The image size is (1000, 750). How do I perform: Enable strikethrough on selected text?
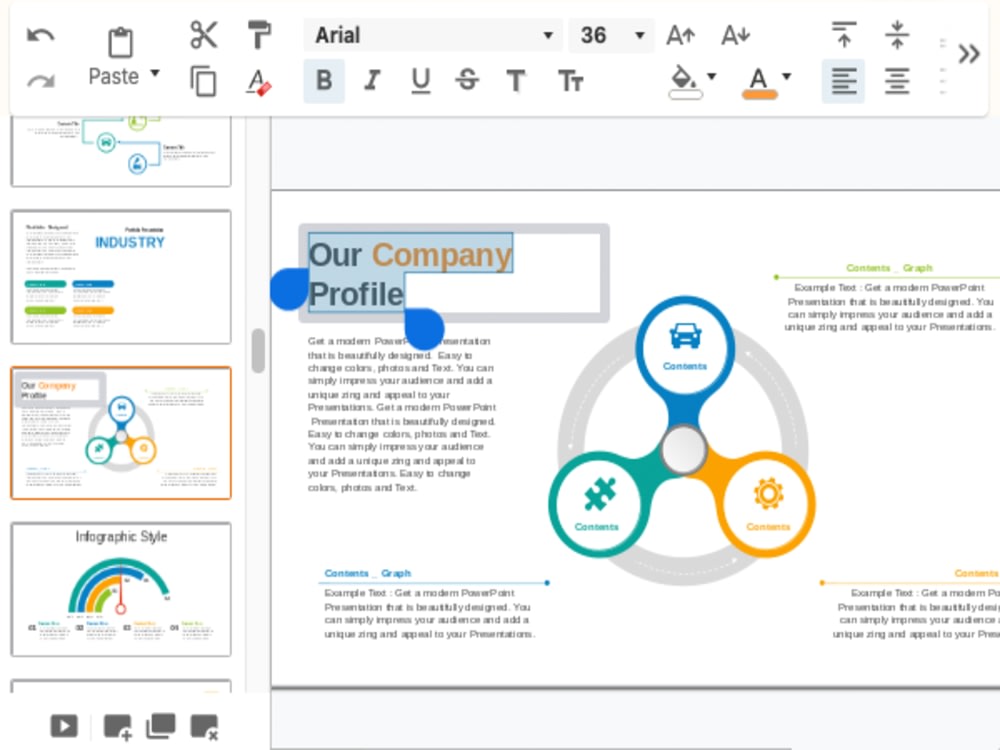[x=466, y=81]
